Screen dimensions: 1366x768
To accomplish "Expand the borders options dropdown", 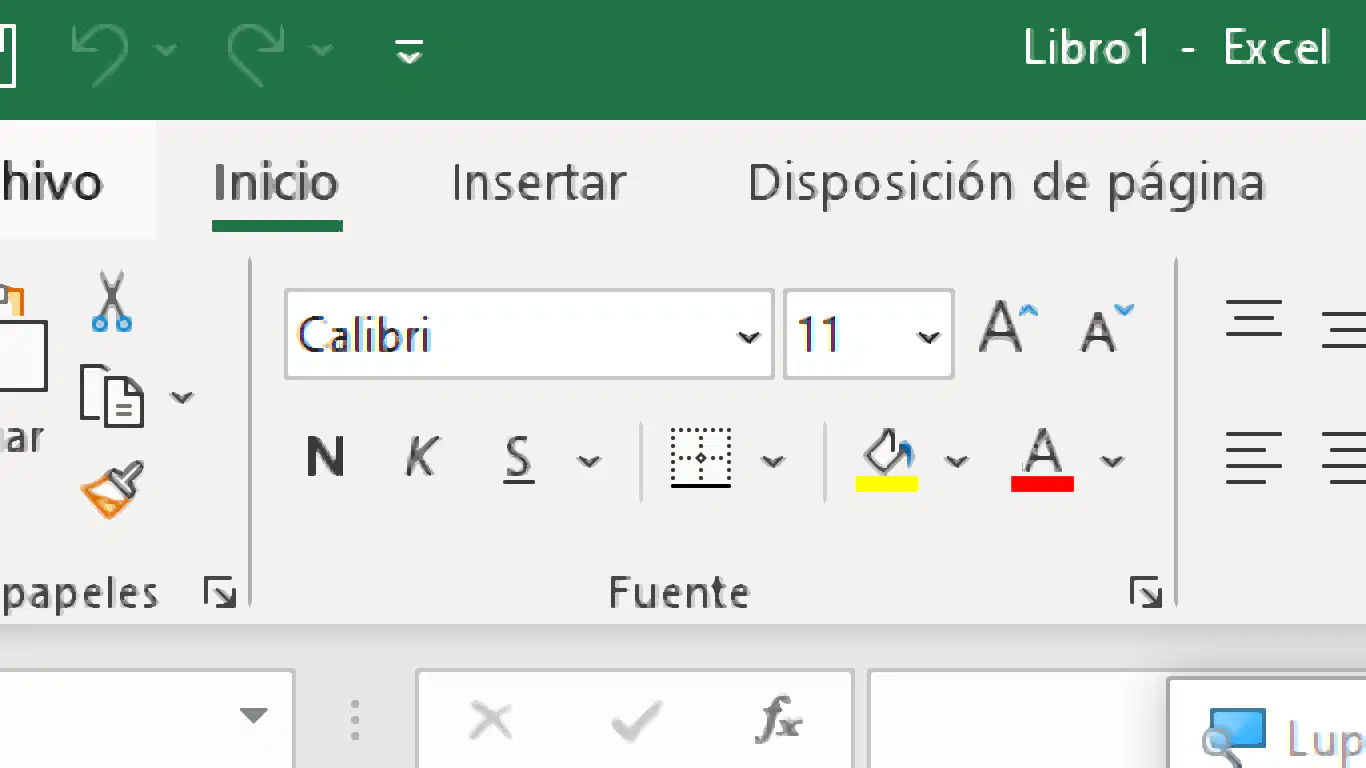I will [x=772, y=461].
